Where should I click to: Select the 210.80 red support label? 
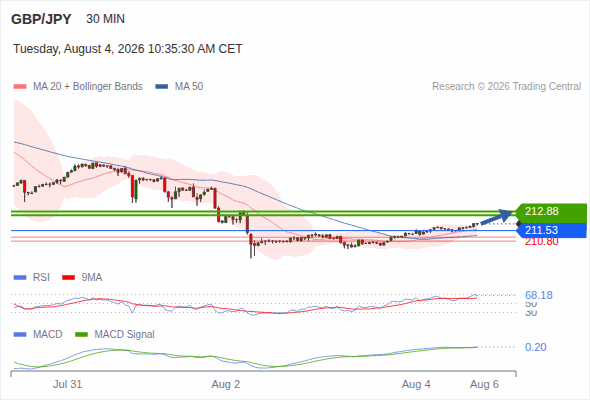click(x=541, y=242)
